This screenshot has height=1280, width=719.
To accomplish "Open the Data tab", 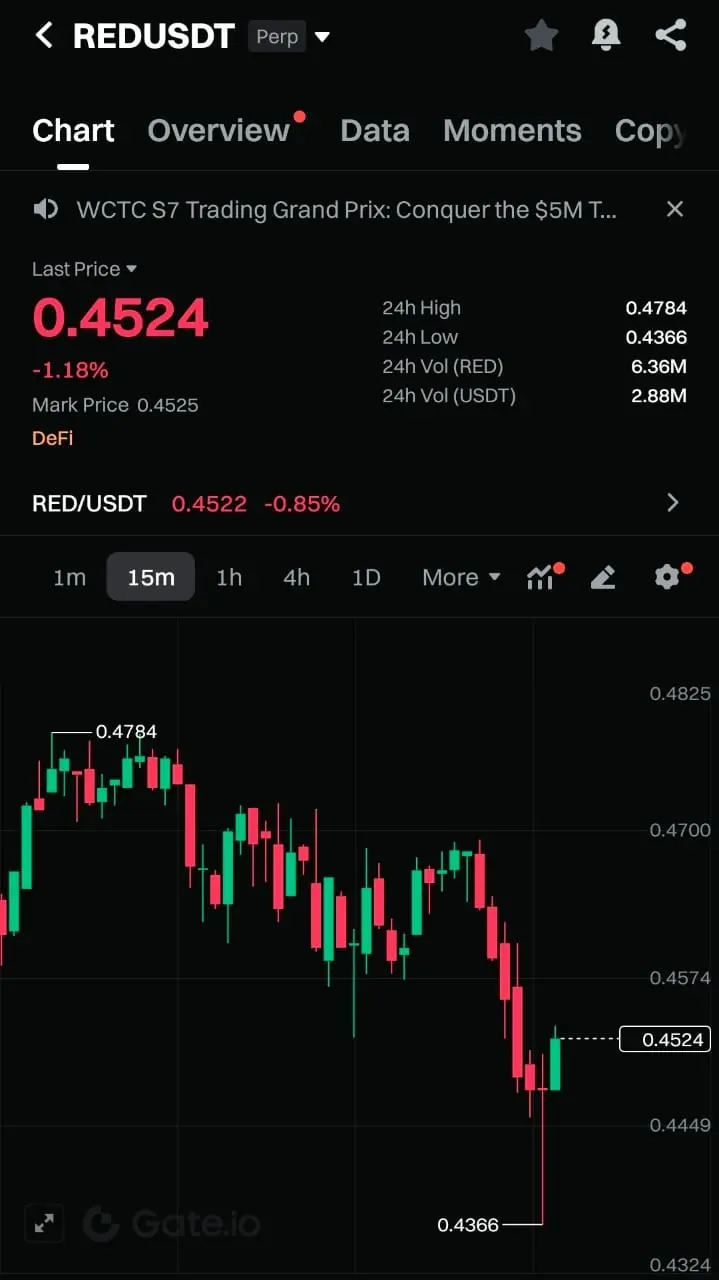I will pos(375,131).
